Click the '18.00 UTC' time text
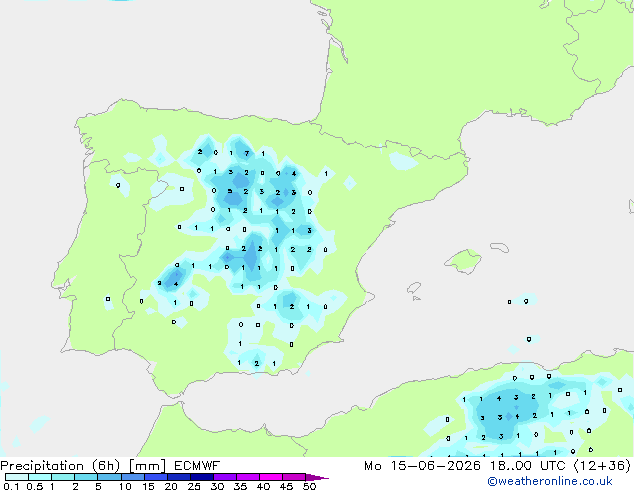Viewport: 634px width, 490px height. point(527,466)
